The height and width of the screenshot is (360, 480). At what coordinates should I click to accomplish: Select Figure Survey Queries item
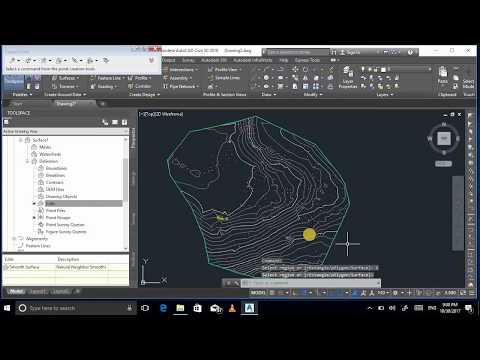point(66,232)
